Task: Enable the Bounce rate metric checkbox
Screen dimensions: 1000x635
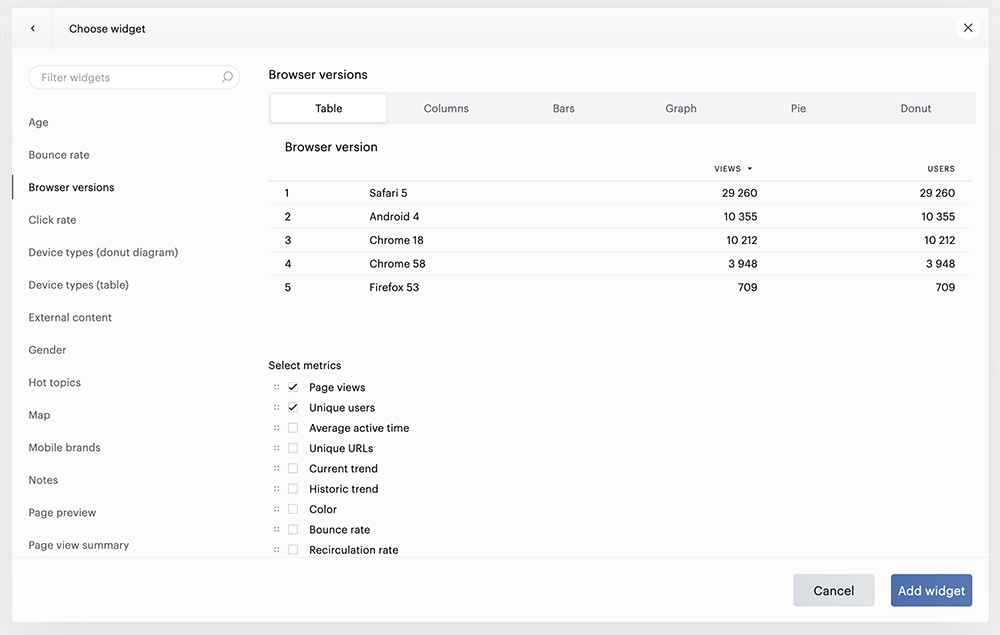Action: pyautogui.click(x=293, y=530)
